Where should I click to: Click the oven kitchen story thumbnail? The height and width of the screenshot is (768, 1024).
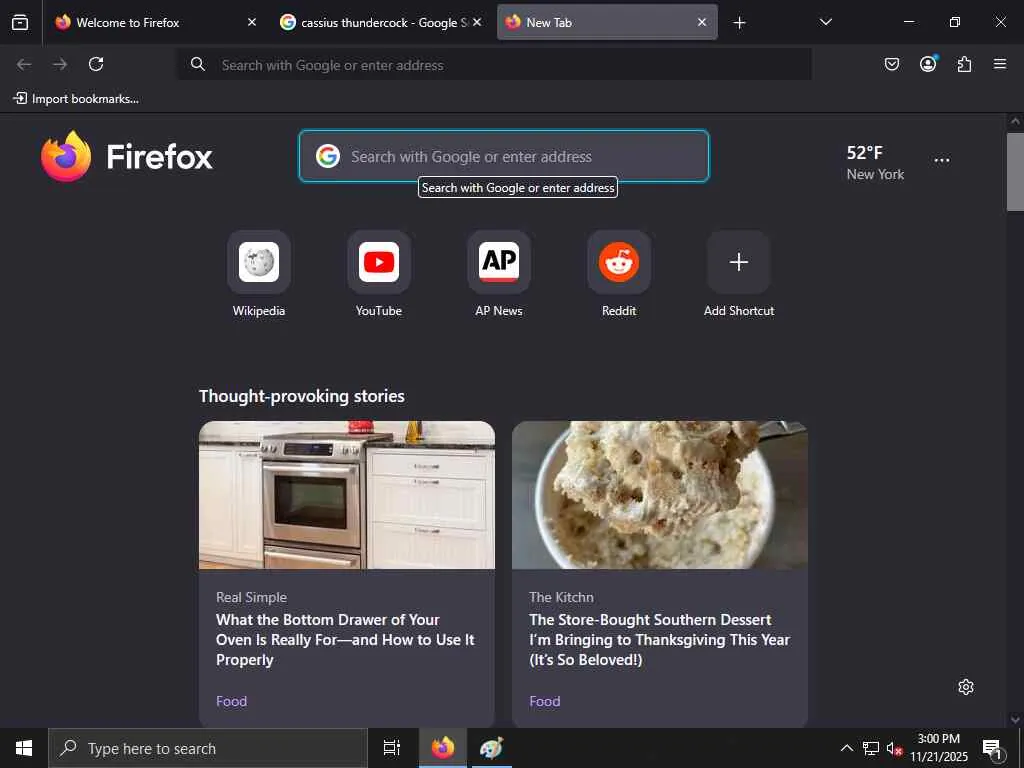347,495
